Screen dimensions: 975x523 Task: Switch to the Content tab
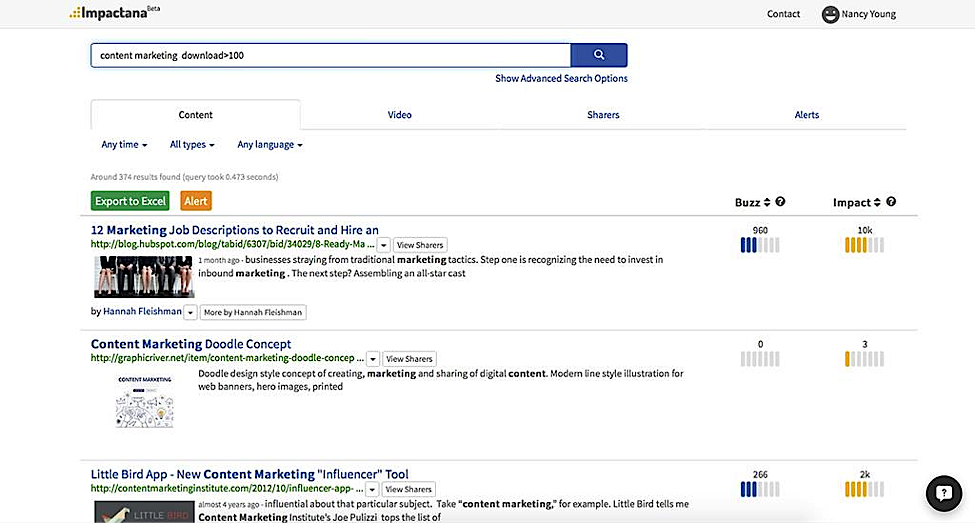click(x=195, y=114)
